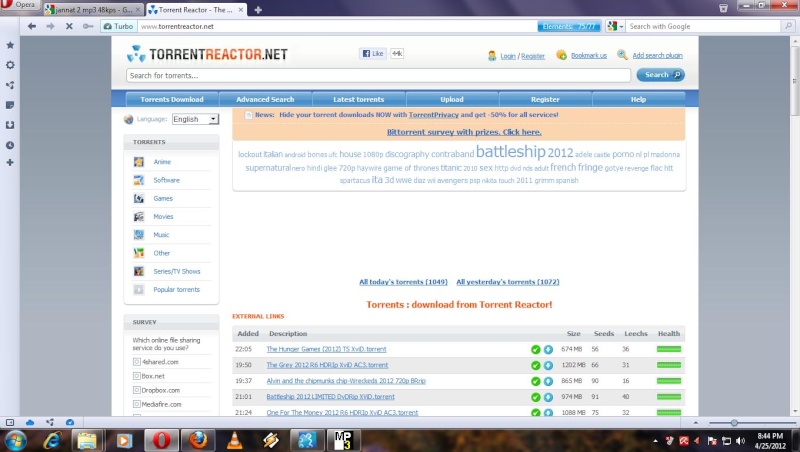Open the Latest torrents tab
This screenshot has height=452, width=800.
(x=359, y=99)
